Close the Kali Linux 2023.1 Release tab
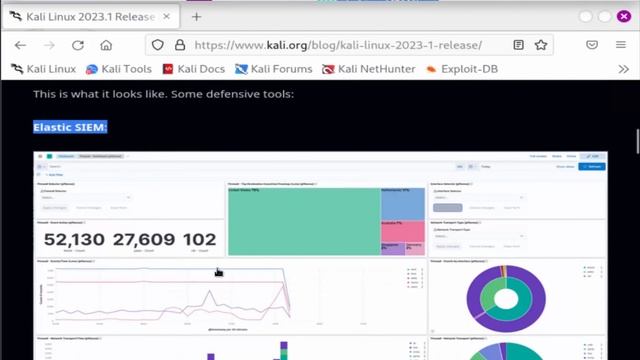This screenshot has width=640, height=360. pyautogui.click(x=167, y=17)
